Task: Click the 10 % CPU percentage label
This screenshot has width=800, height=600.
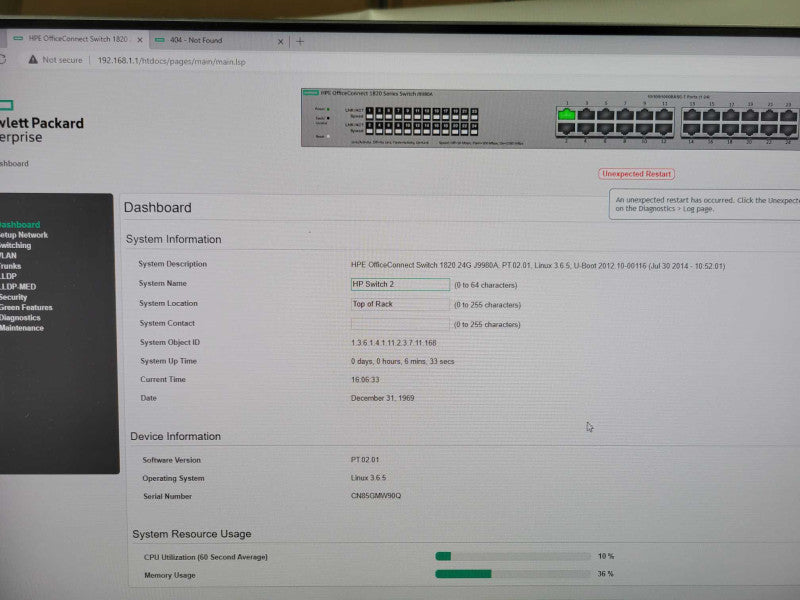Action: (x=606, y=556)
